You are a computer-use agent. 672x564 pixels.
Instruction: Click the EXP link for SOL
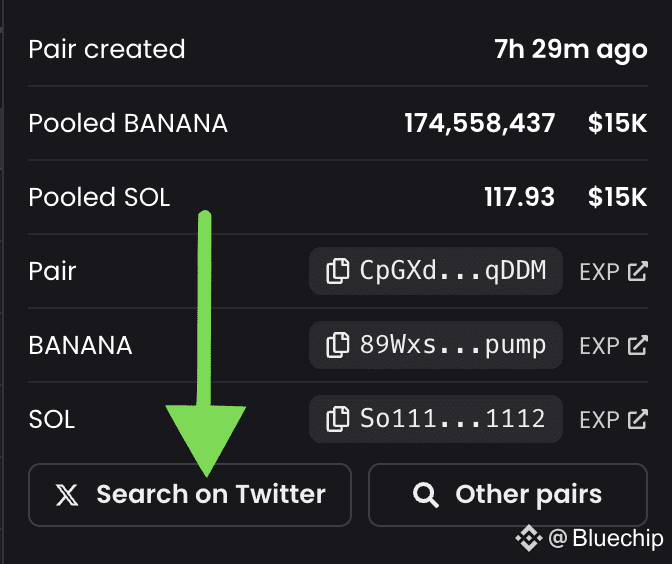[x=613, y=420]
